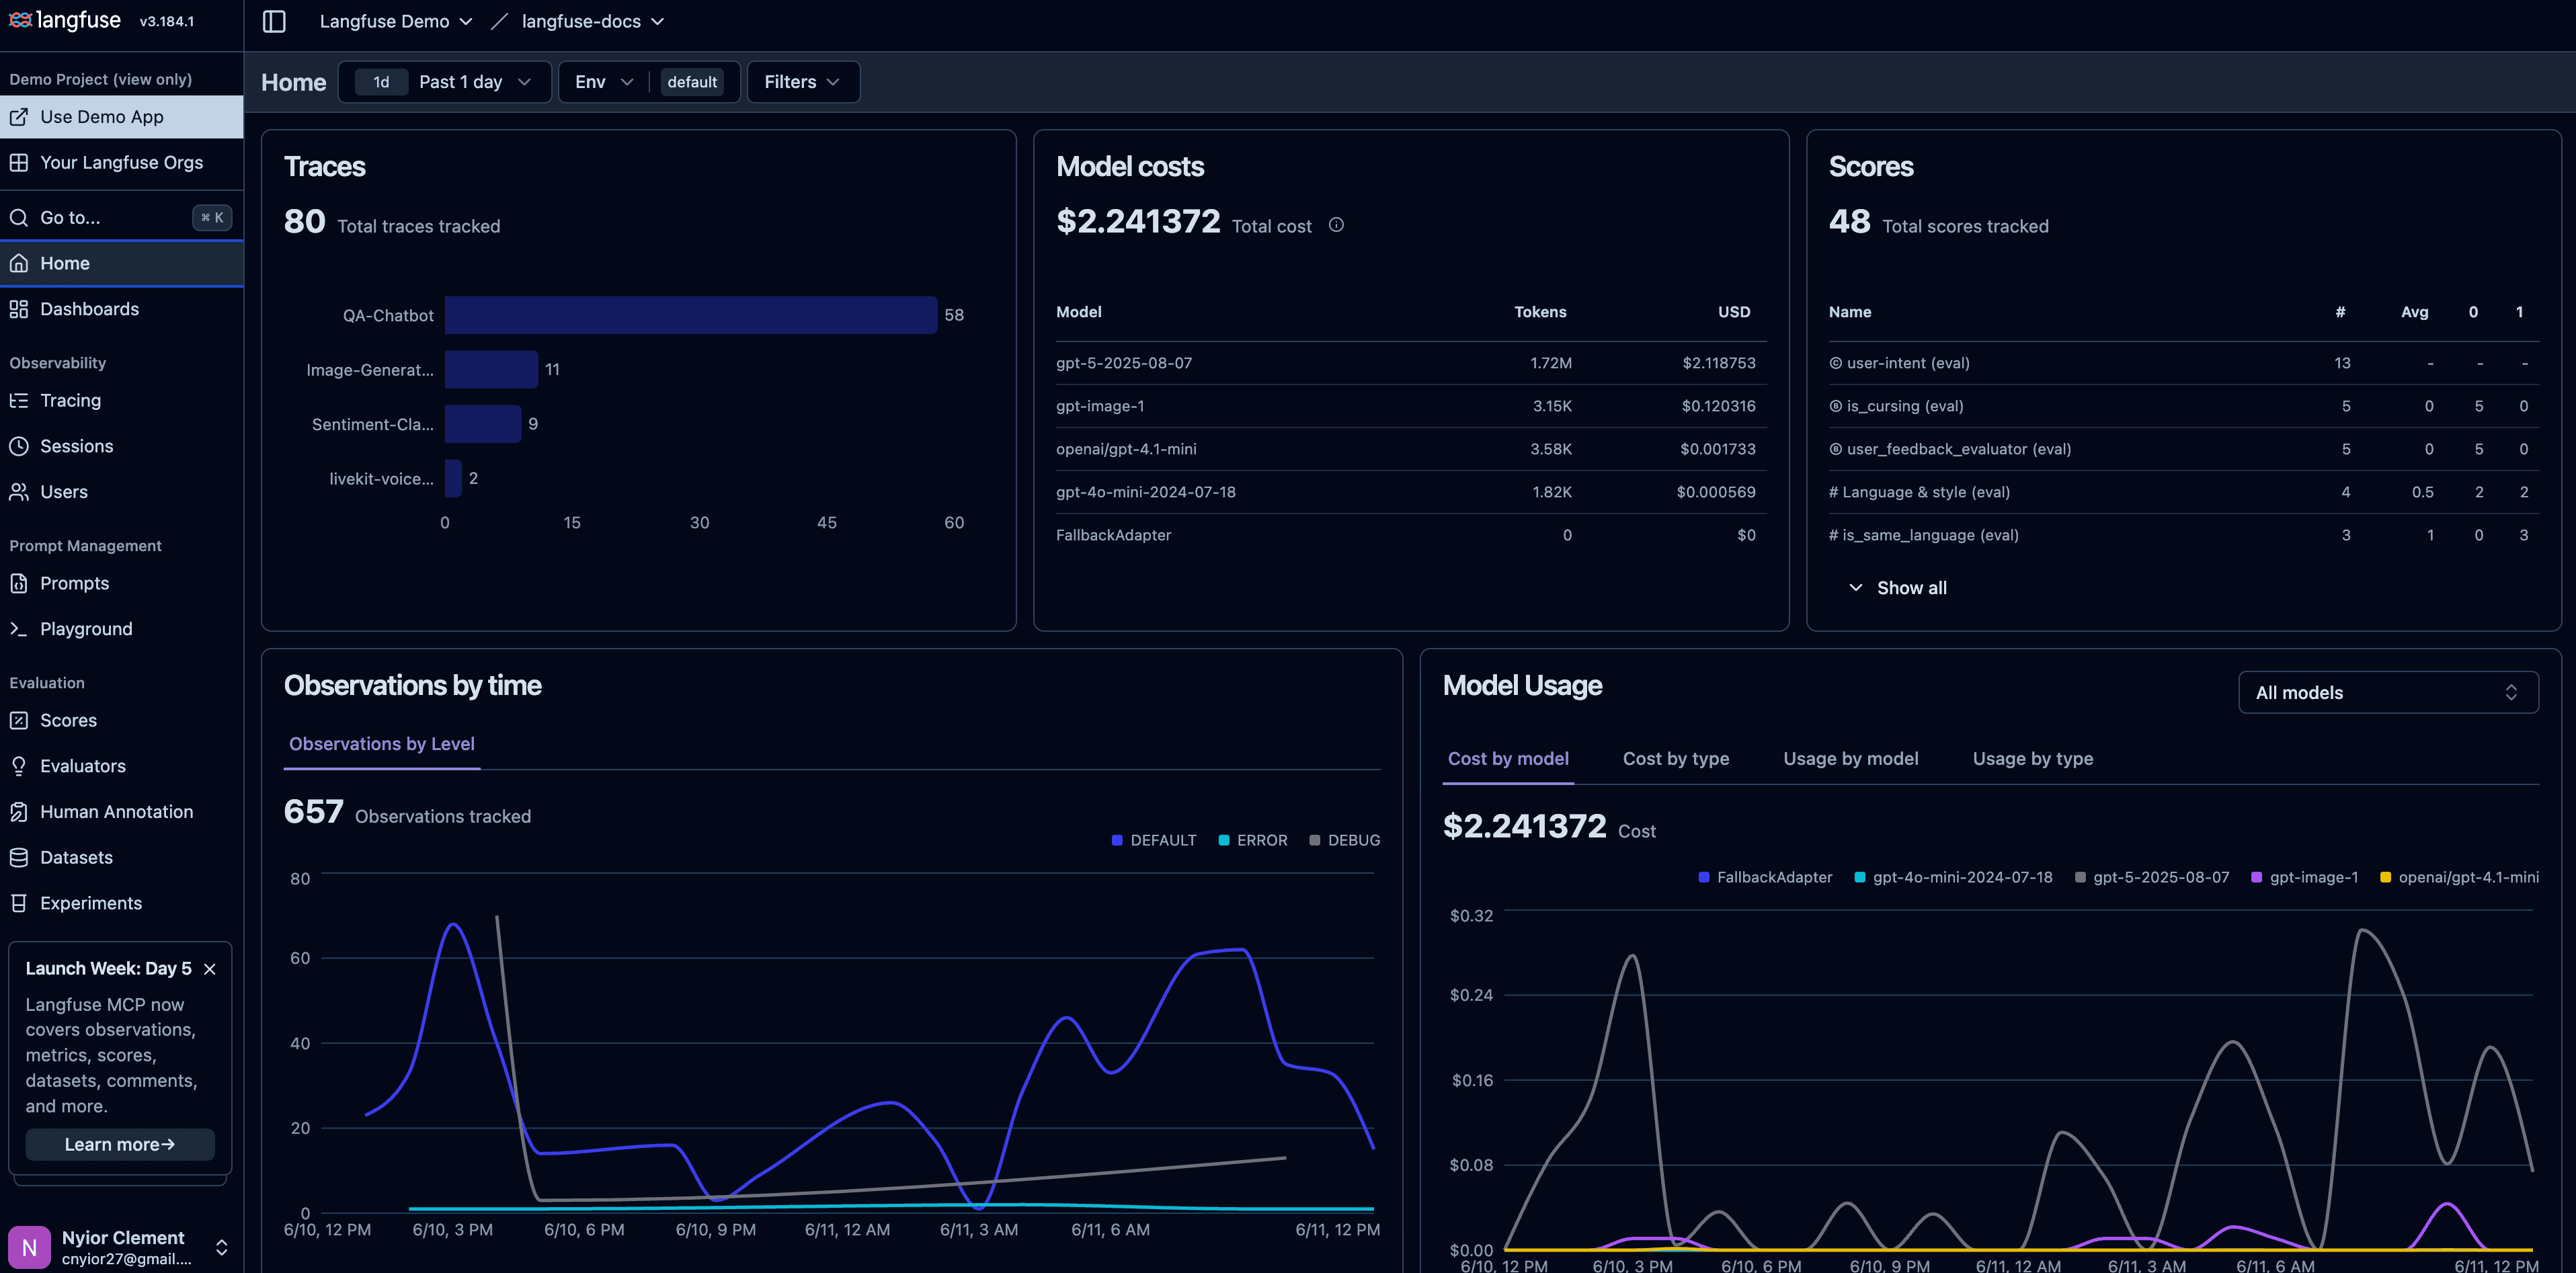Open the Use Demo App link
The height and width of the screenshot is (1273, 2576).
121,117
